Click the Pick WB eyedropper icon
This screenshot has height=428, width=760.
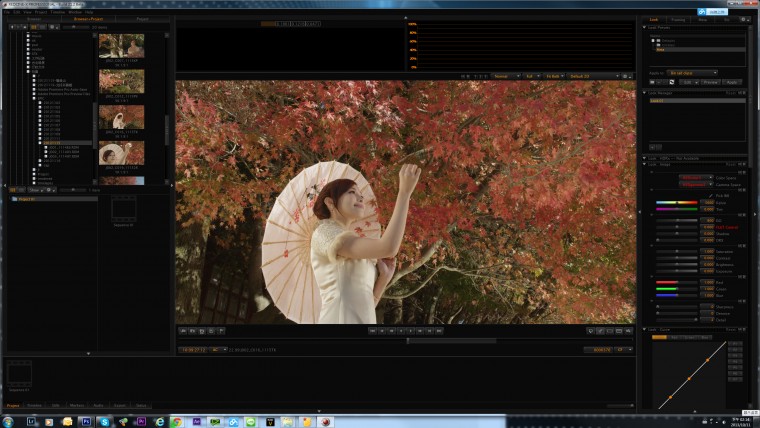click(x=711, y=195)
